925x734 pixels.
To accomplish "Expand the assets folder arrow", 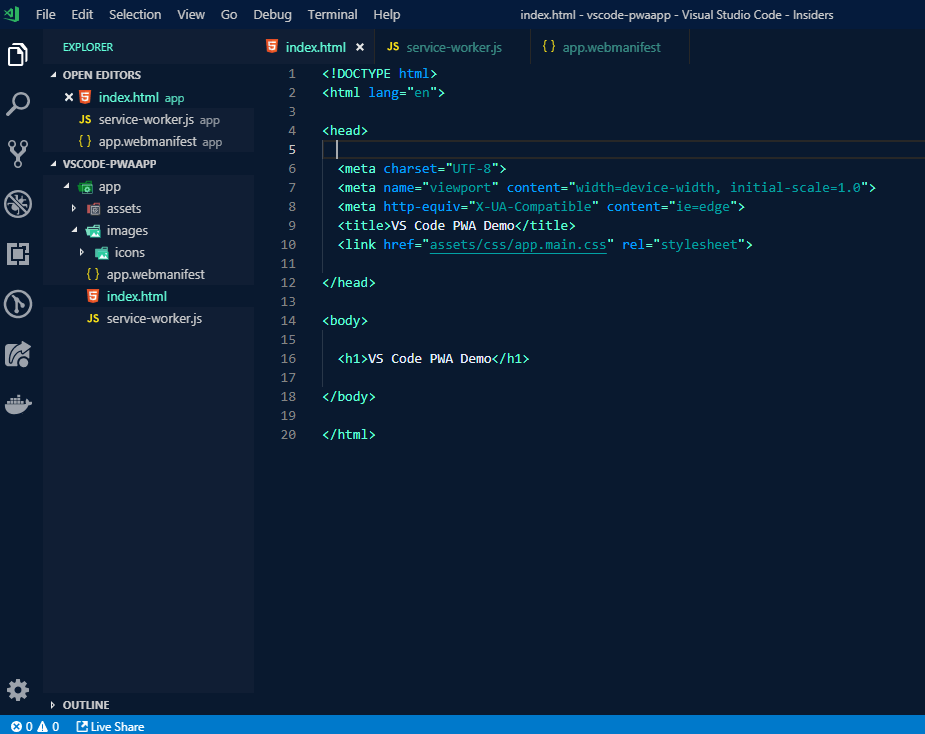I will [74, 208].
